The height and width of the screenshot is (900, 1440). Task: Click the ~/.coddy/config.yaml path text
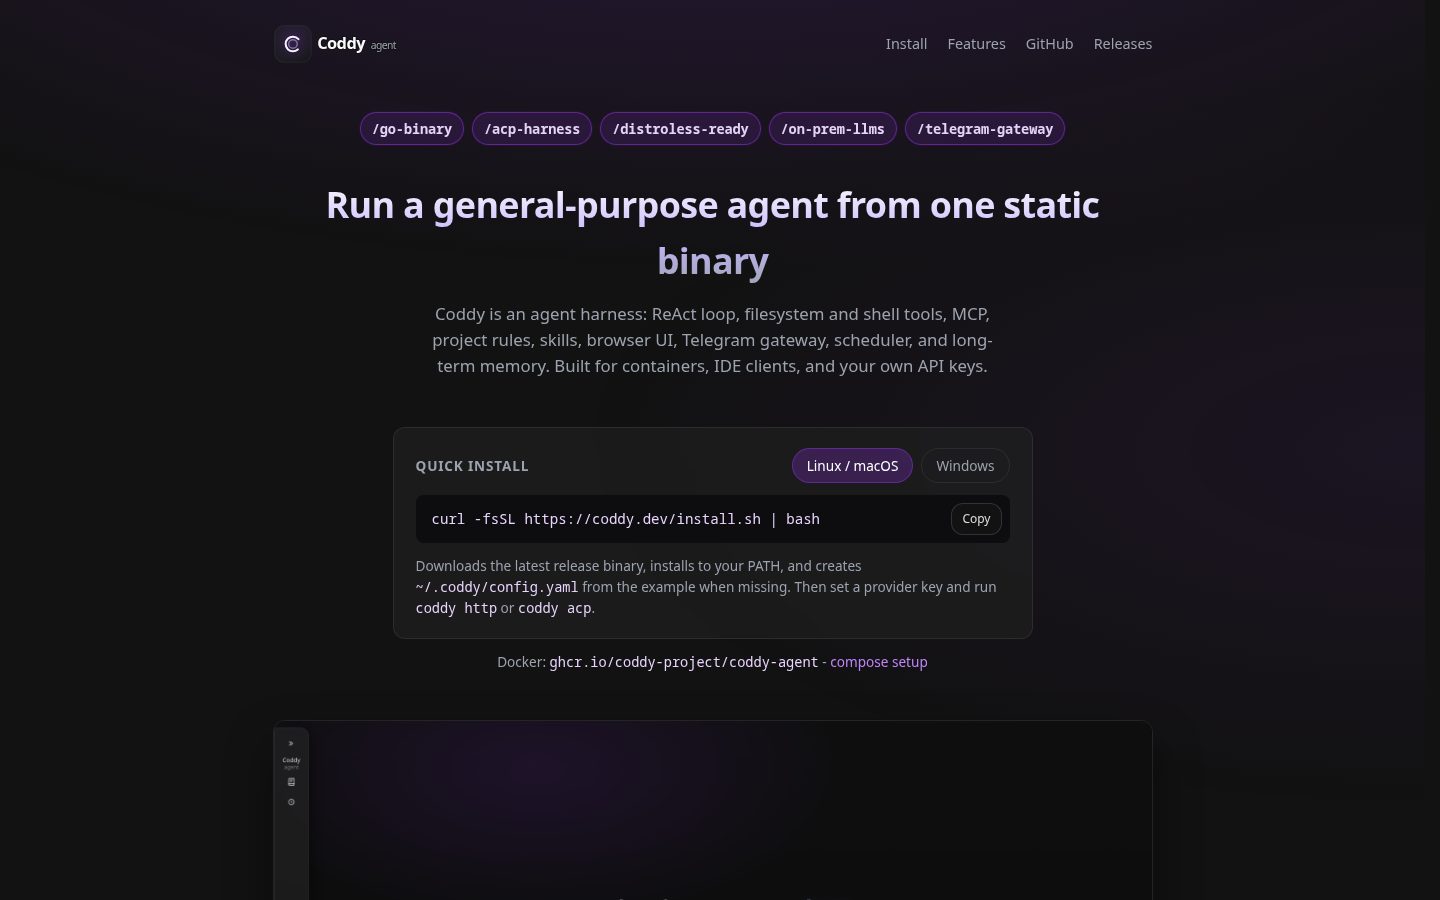point(497,587)
